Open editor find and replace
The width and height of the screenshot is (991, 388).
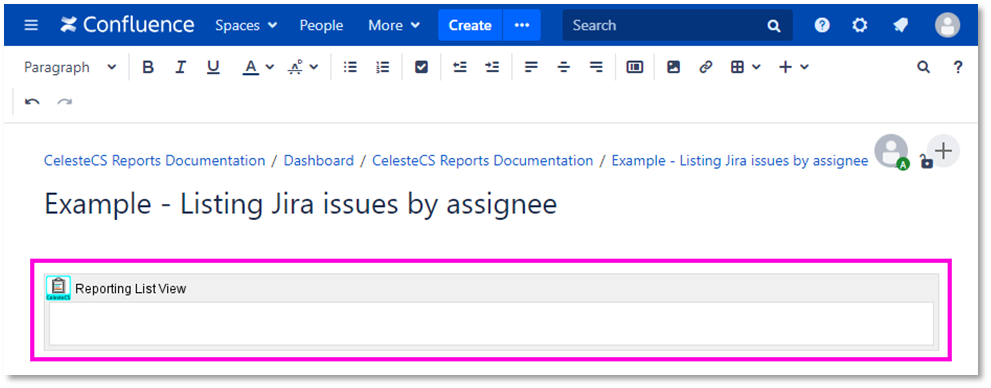point(923,67)
